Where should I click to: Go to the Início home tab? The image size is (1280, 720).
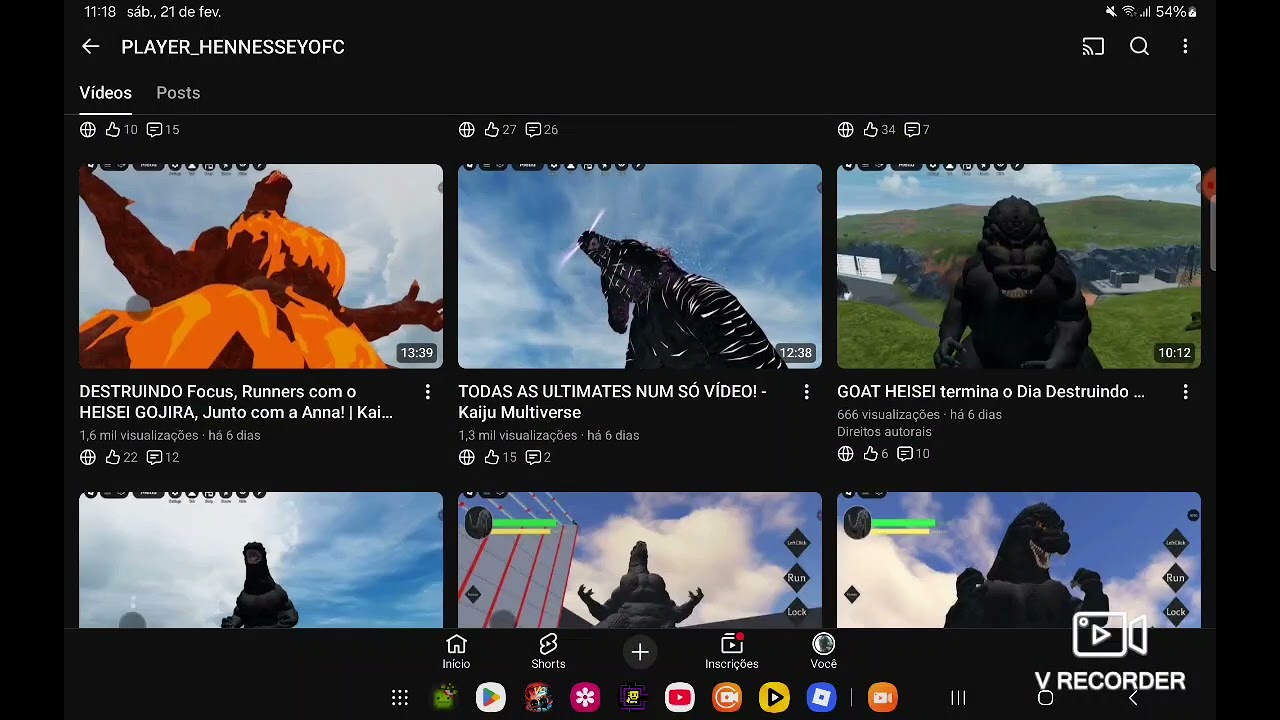[456, 651]
